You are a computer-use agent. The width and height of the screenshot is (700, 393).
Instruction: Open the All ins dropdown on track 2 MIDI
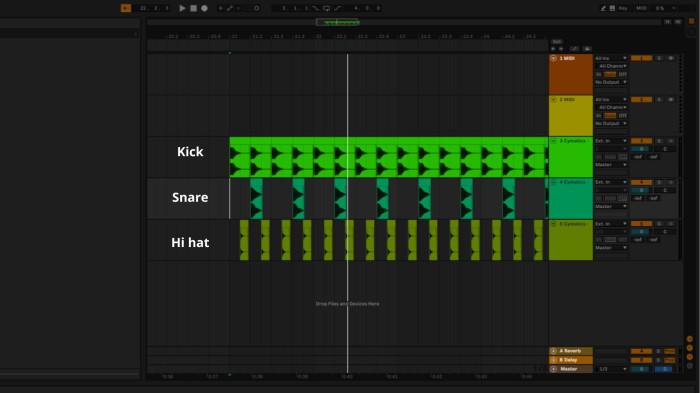[x=611, y=100]
